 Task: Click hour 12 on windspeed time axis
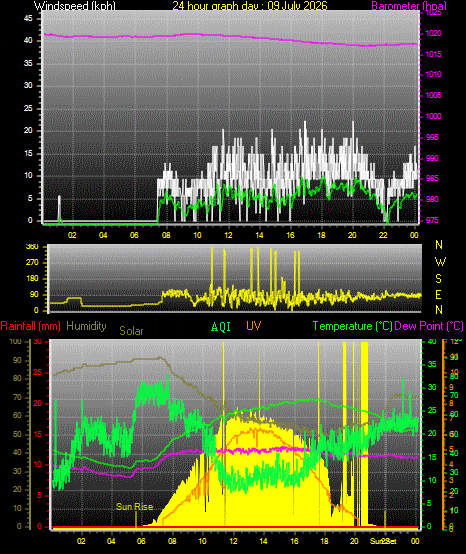(228, 235)
